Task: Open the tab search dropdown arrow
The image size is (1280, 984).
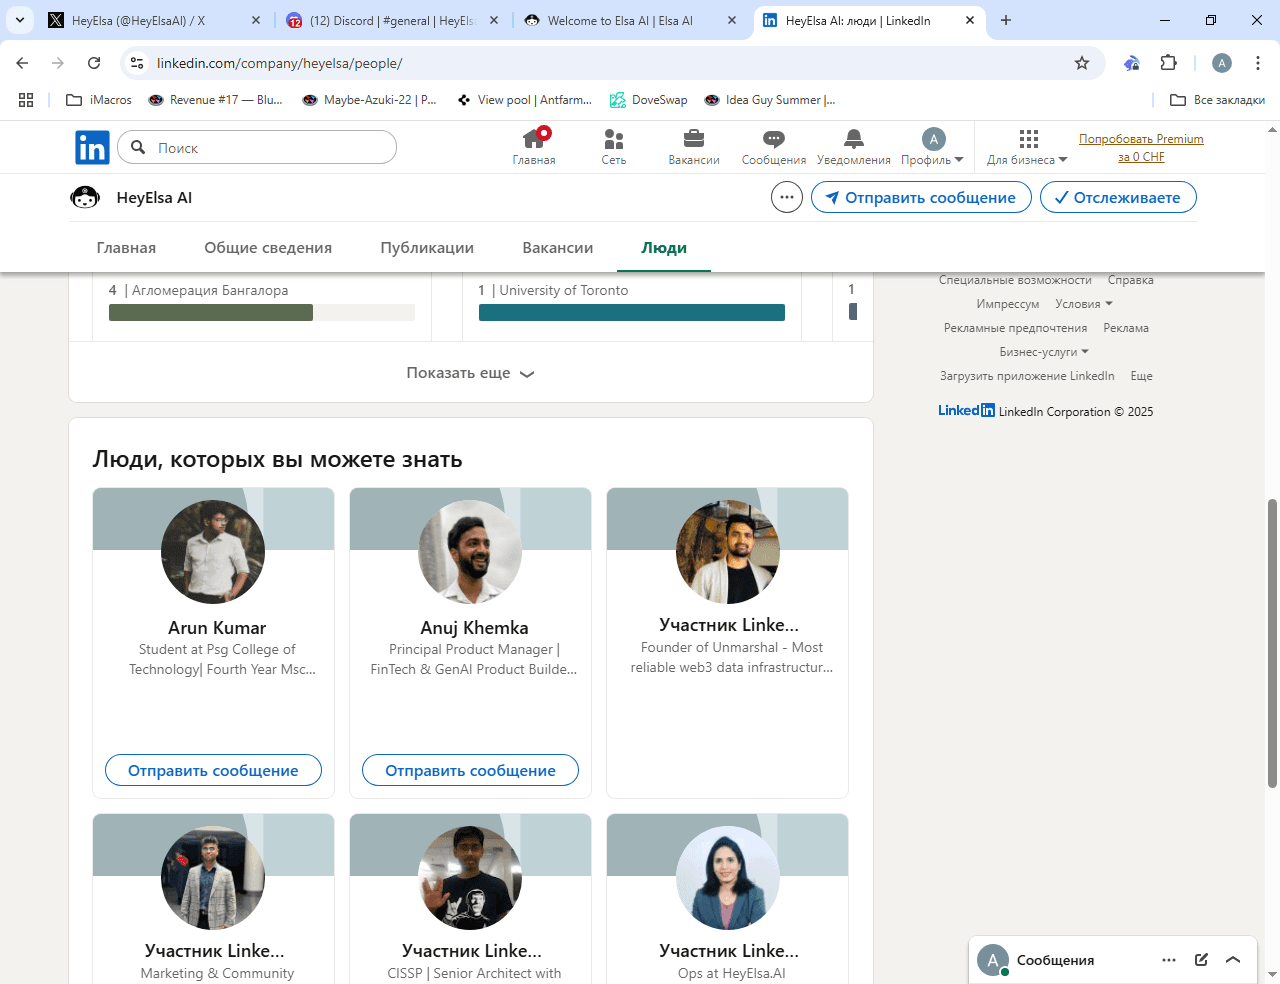Action: click(20, 20)
